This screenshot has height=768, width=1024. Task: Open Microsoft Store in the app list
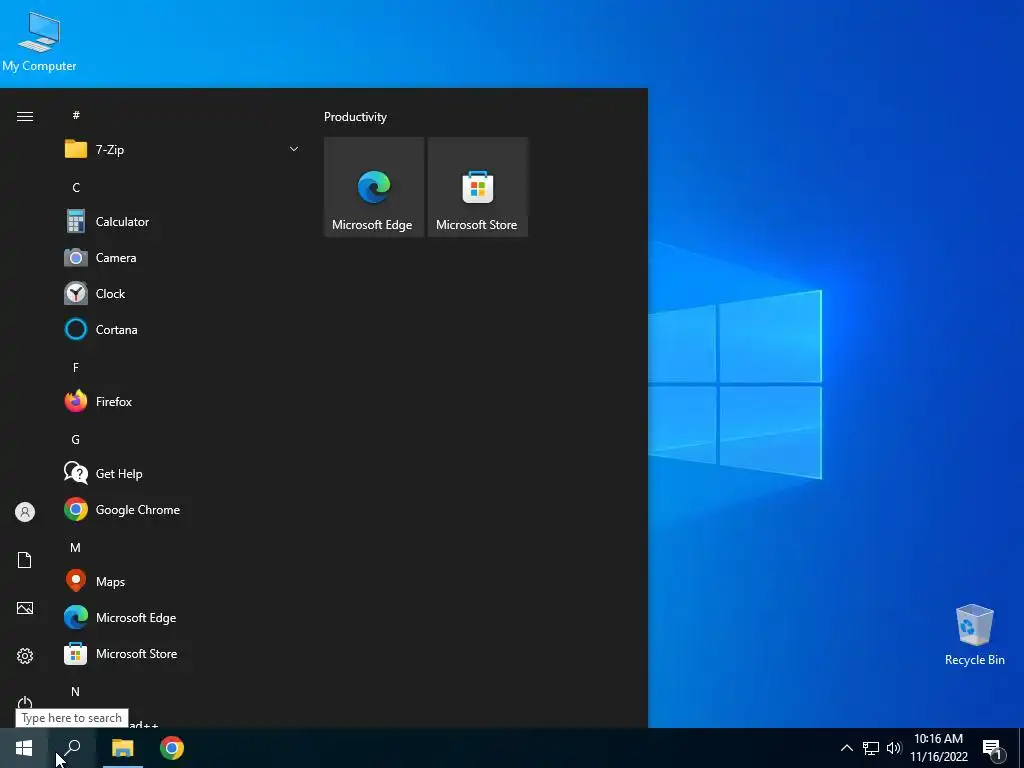182,654
